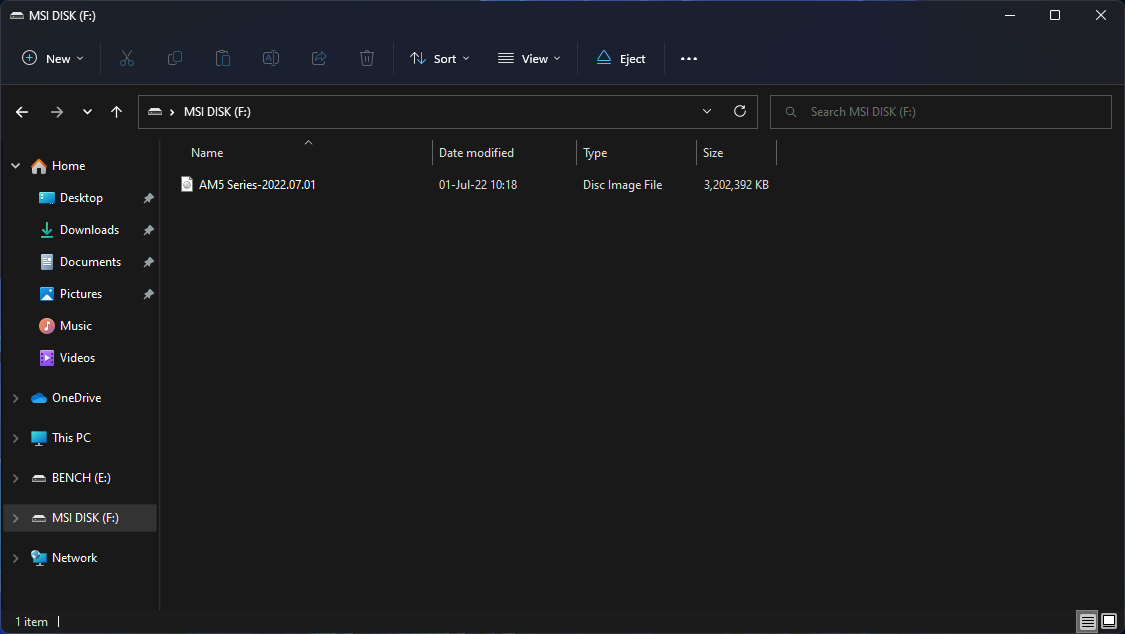Screen dimensions: 1125x634
Task: Select the AM5 Series-2022.07.01 file name
Action: pyautogui.click(x=257, y=184)
